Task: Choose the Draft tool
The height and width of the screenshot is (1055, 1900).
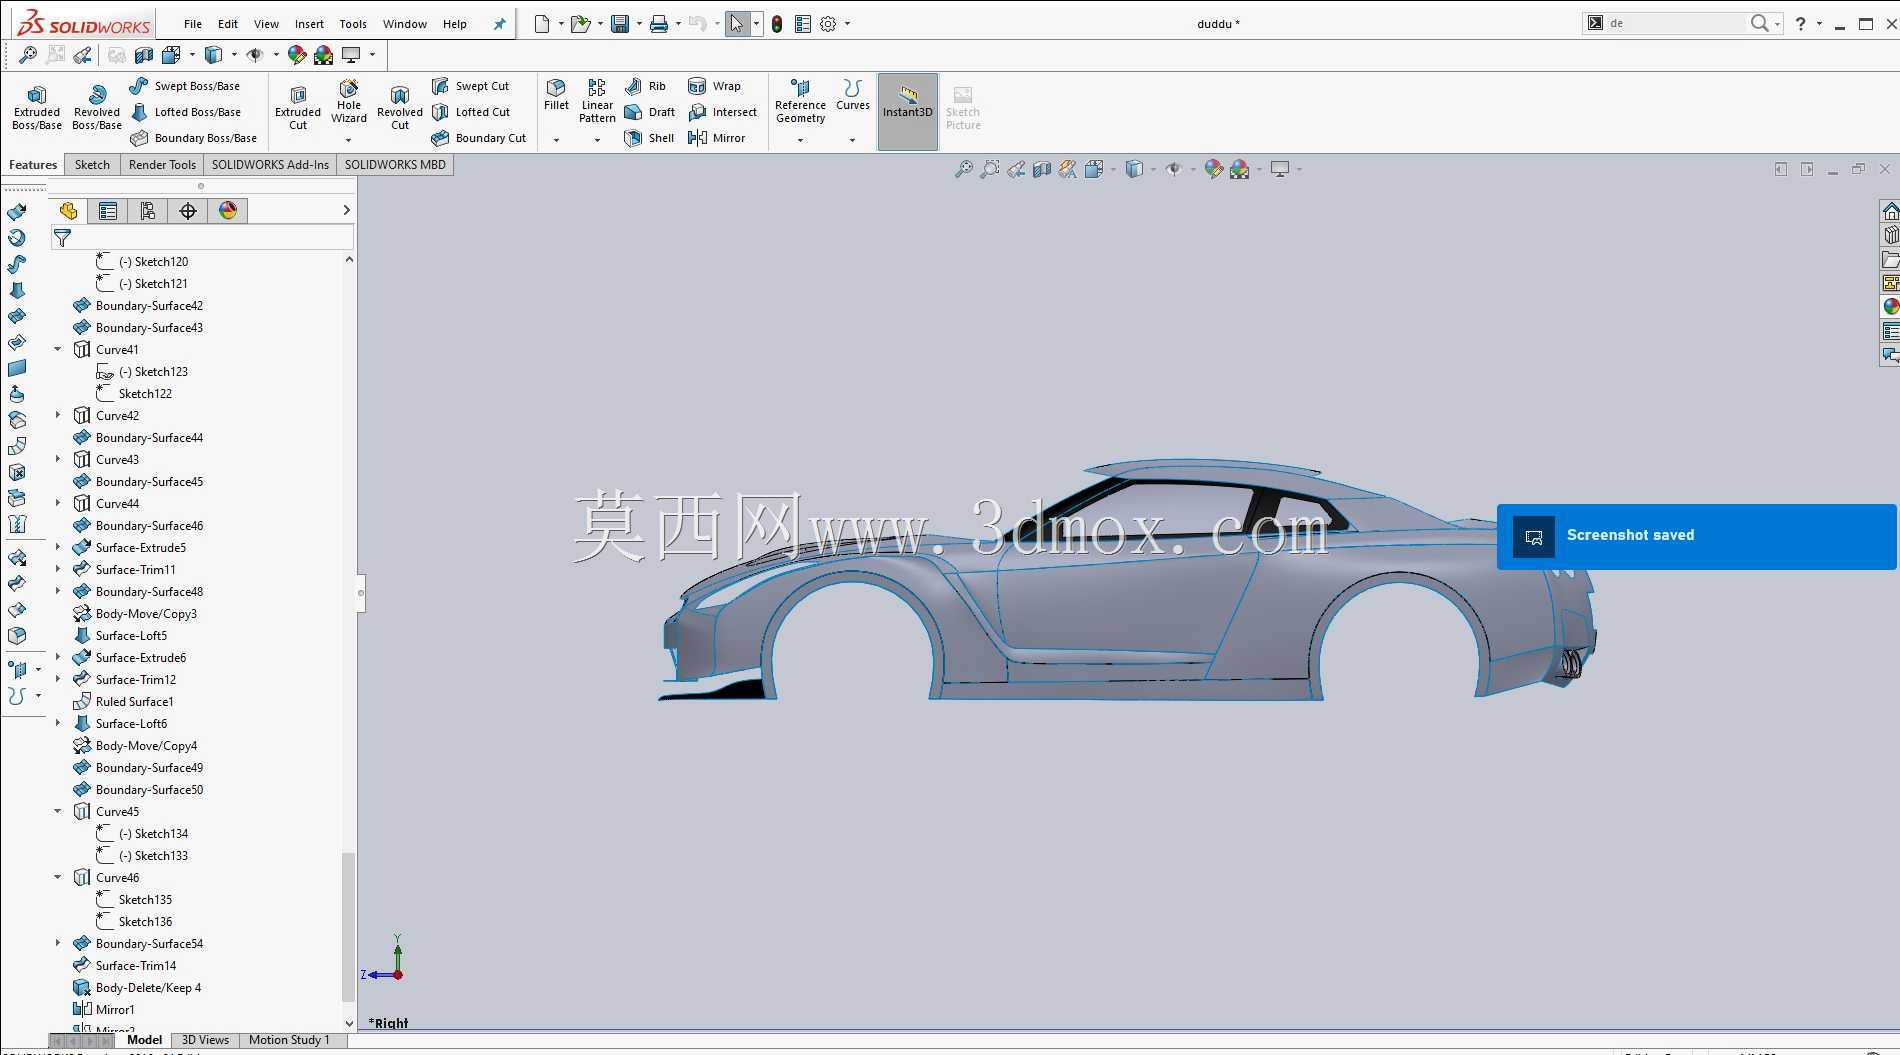Action: (x=649, y=112)
